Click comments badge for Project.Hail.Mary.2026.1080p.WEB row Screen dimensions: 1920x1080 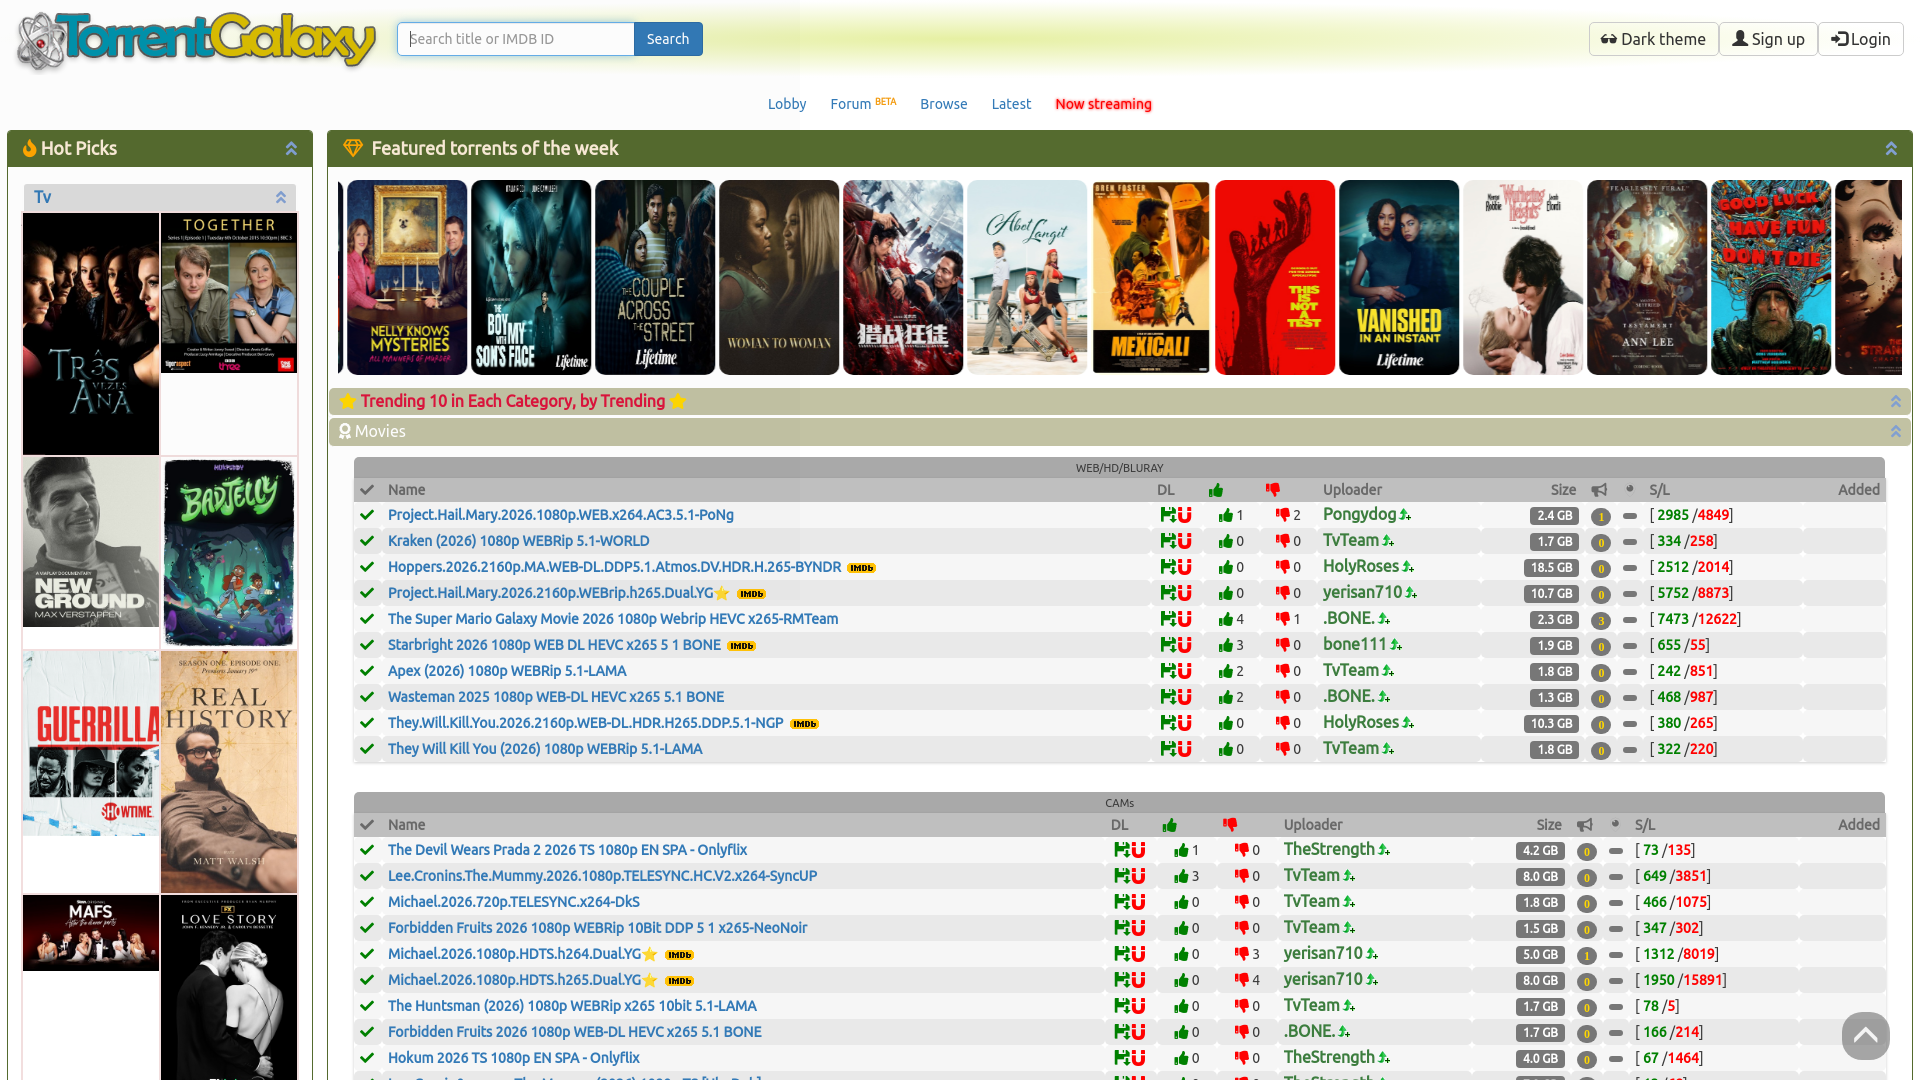(1600, 517)
